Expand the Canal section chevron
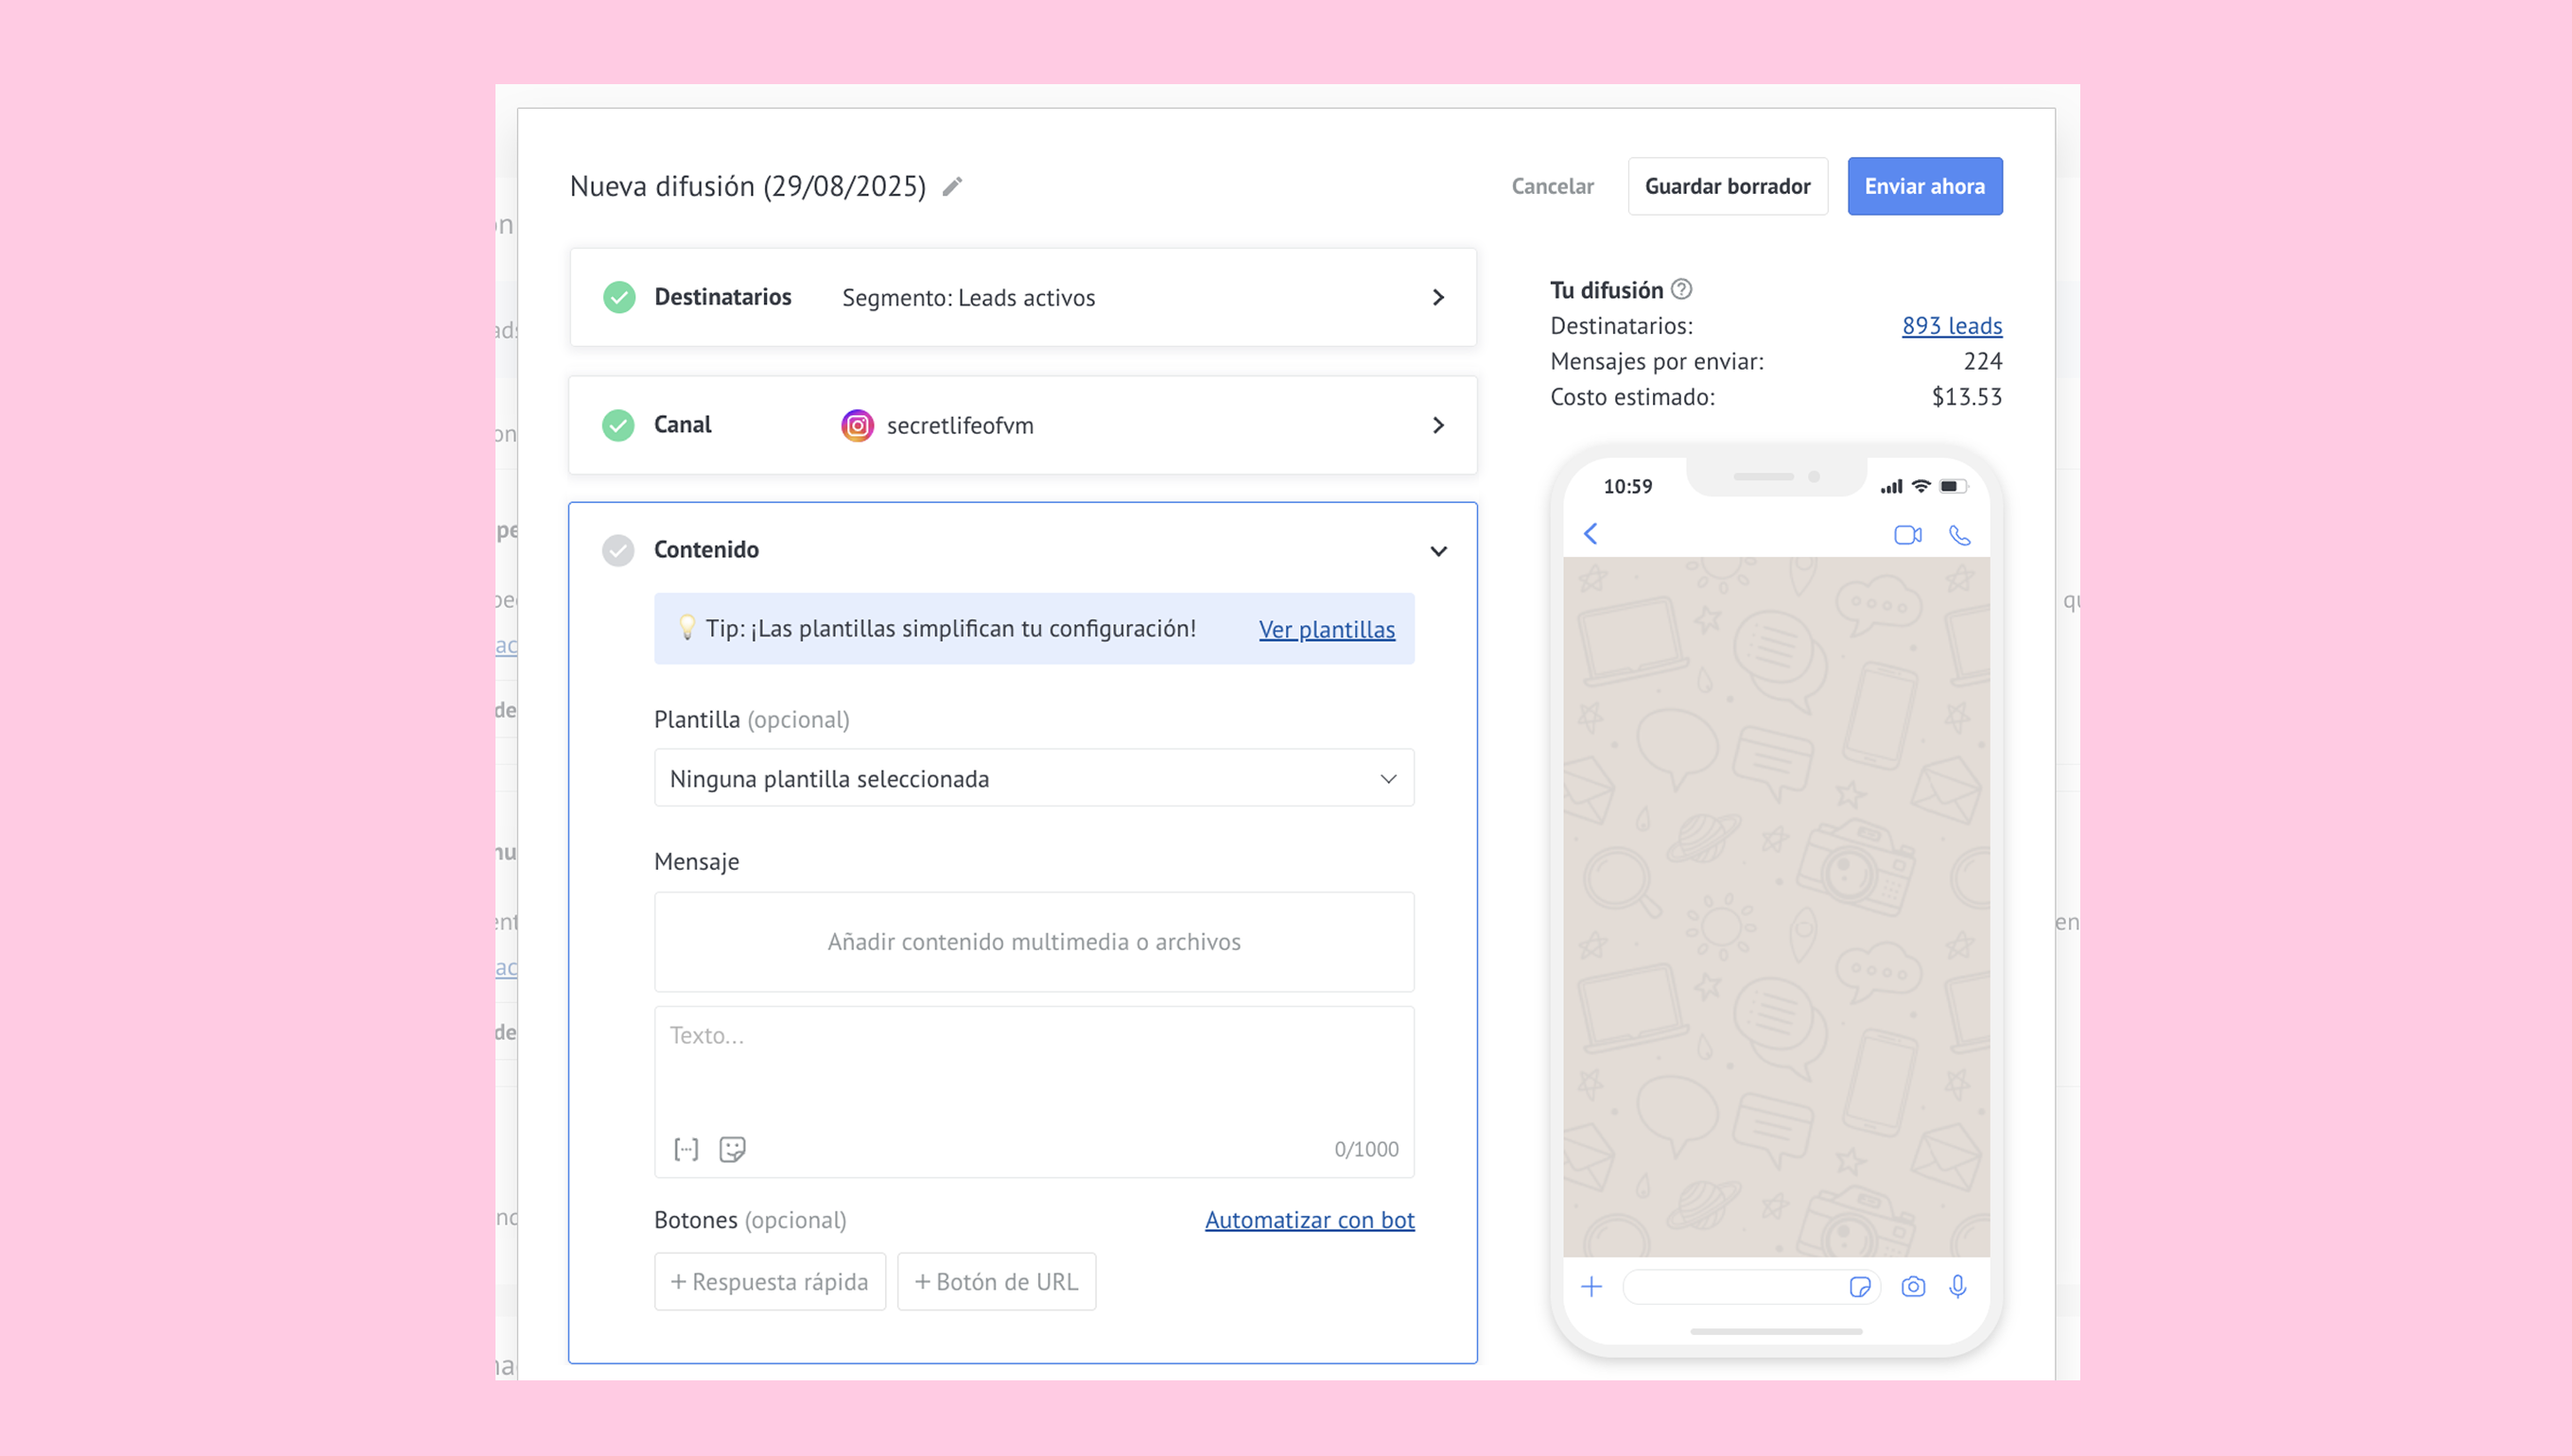 click(1438, 425)
